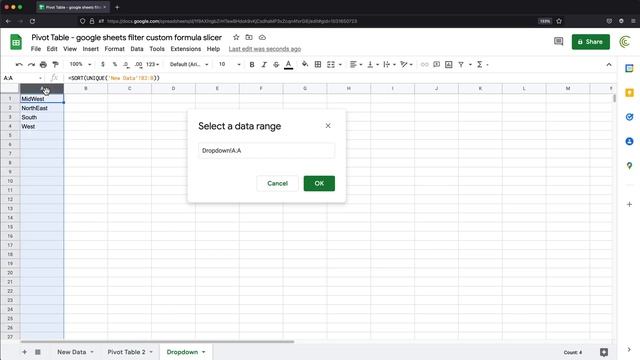
Task: Click the insert comment icon
Action: [437, 64]
